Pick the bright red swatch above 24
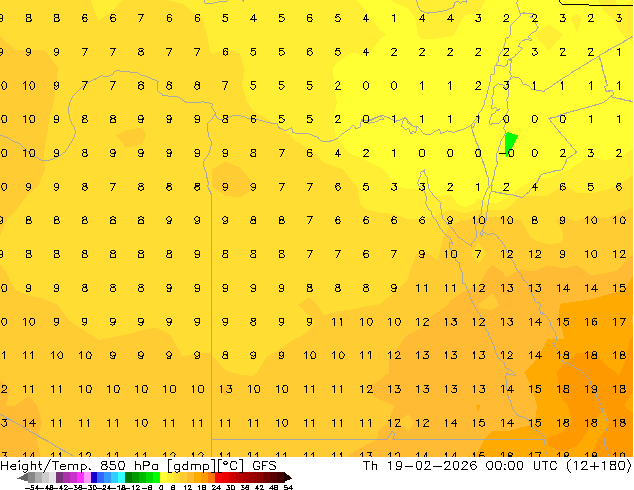The width and height of the screenshot is (634, 490). pos(218,477)
